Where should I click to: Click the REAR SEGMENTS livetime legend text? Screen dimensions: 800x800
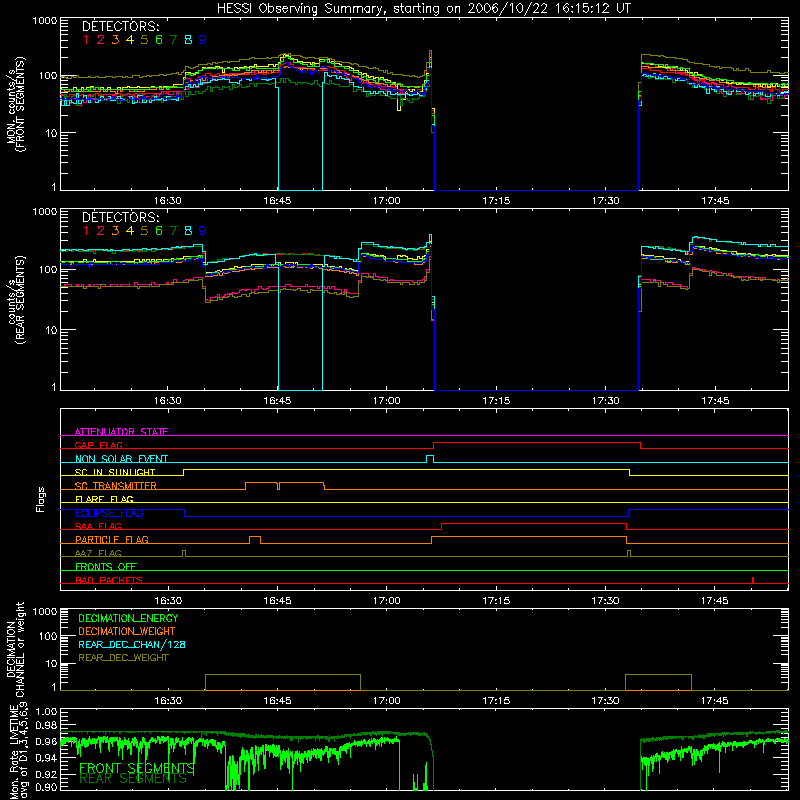133,779
